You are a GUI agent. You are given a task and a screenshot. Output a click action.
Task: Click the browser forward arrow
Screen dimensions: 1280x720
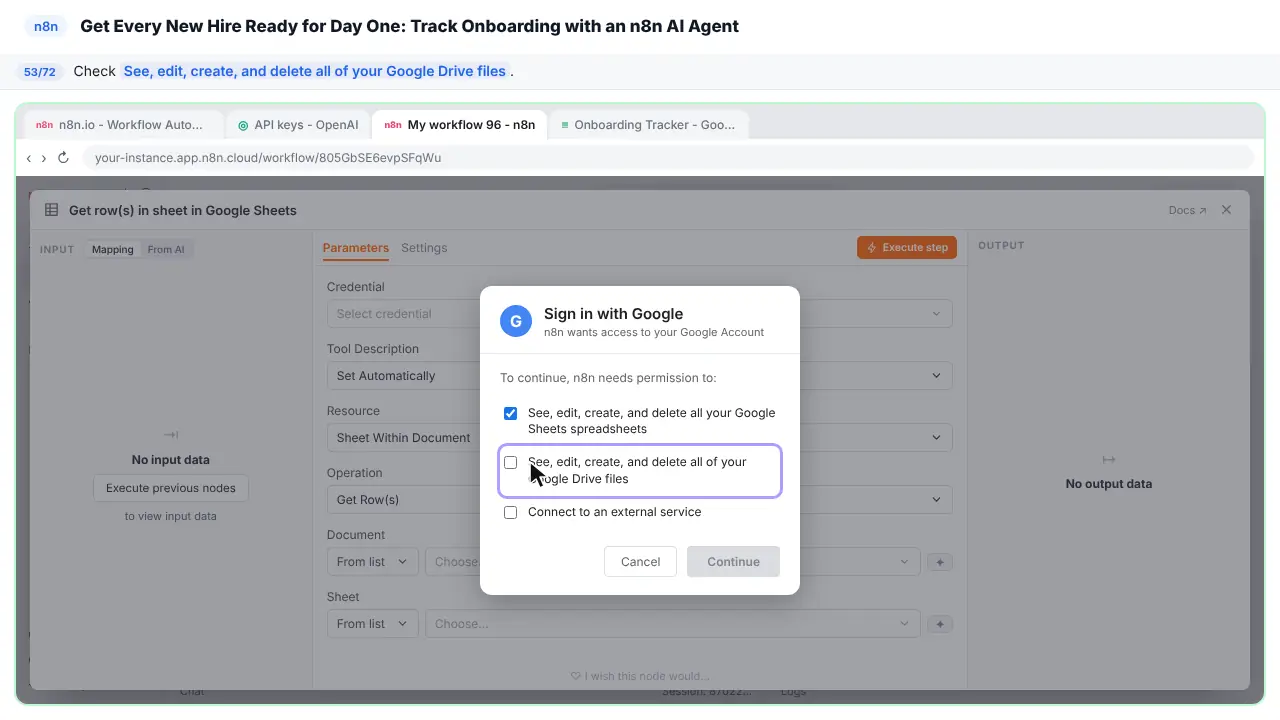click(x=43, y=158)
